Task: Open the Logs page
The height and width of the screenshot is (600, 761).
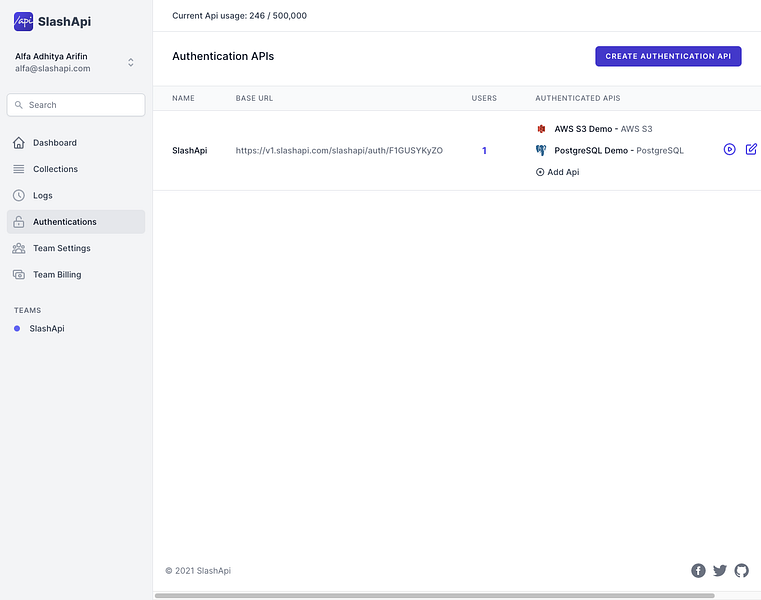Action: tap(43, 196)
